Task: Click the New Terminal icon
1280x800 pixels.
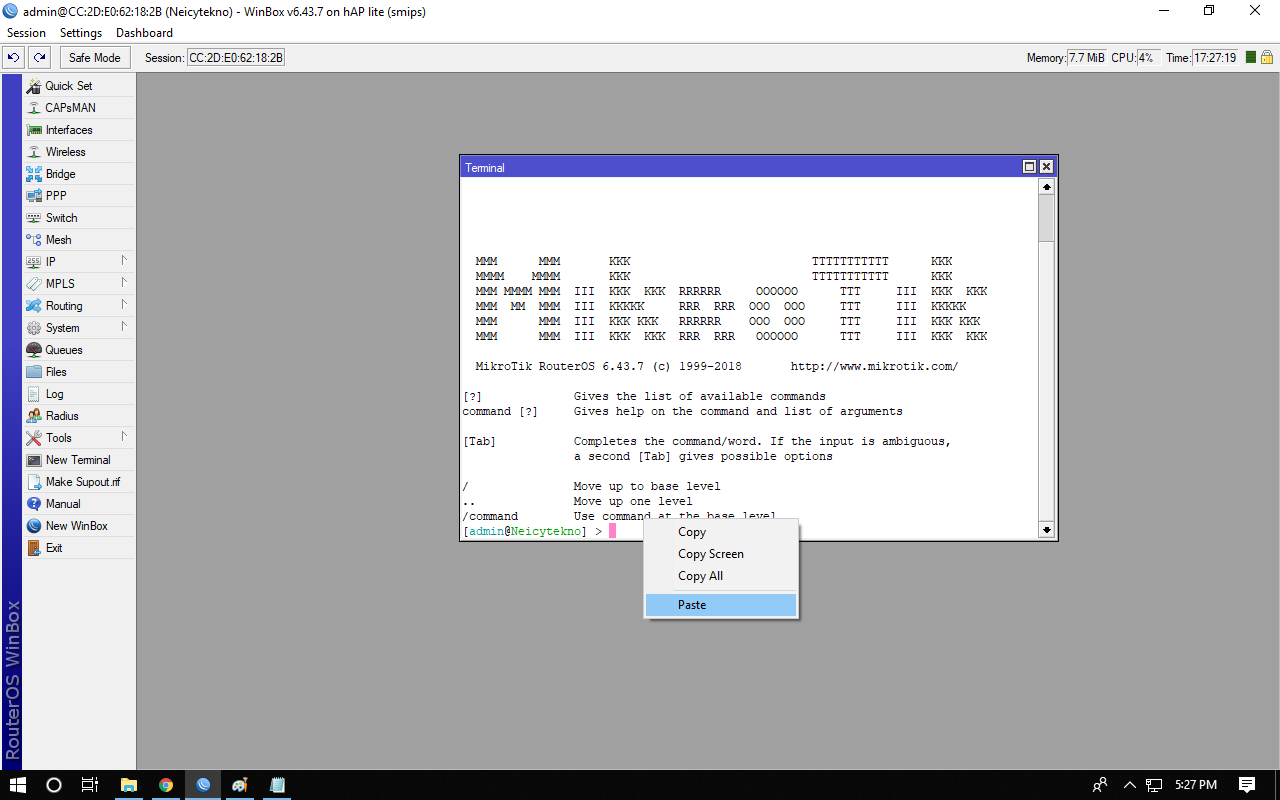Action: pos(34,460)
